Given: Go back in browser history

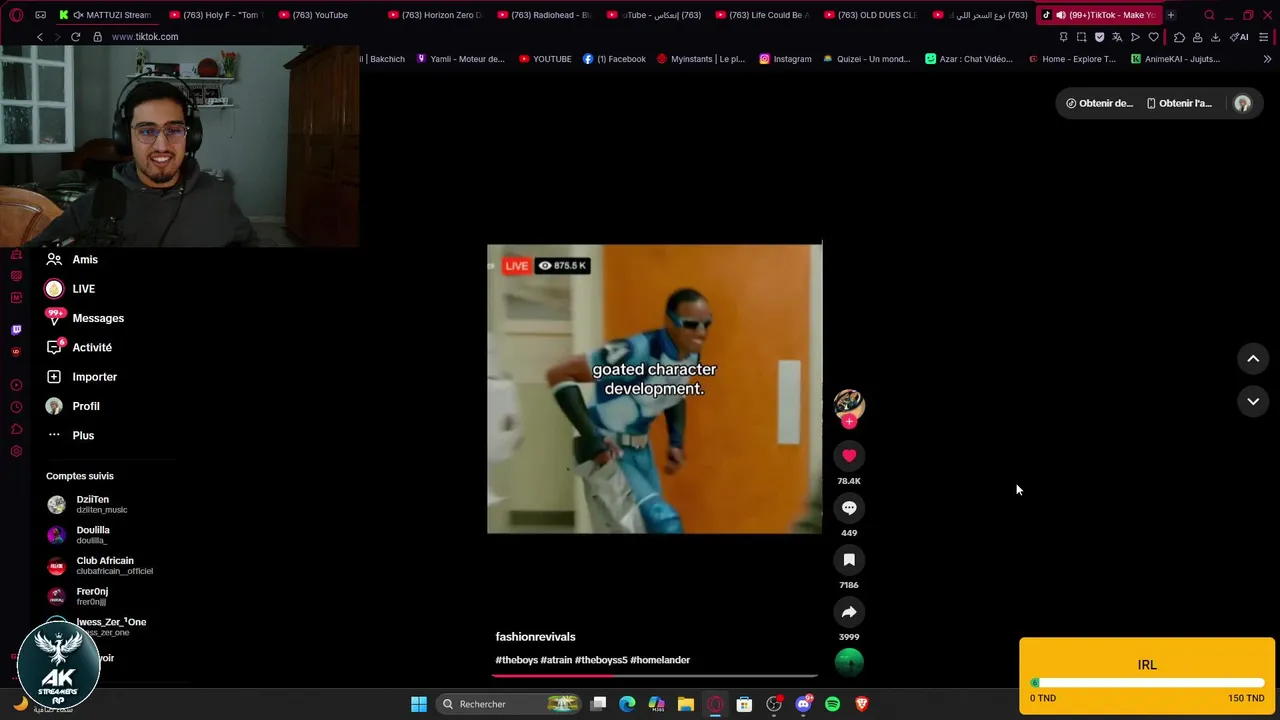Looking at the screenshot, I should pyautogui.click(x=40, y=37).
